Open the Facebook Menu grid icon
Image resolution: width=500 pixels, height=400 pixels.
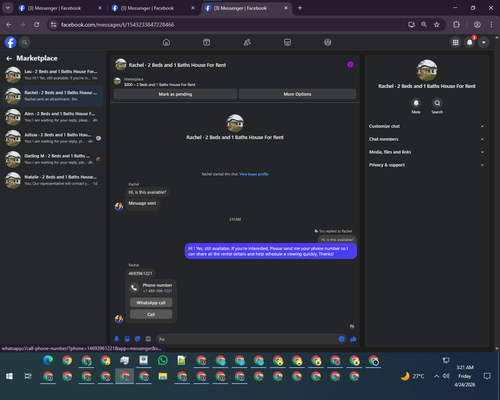(x=455, y=42)
